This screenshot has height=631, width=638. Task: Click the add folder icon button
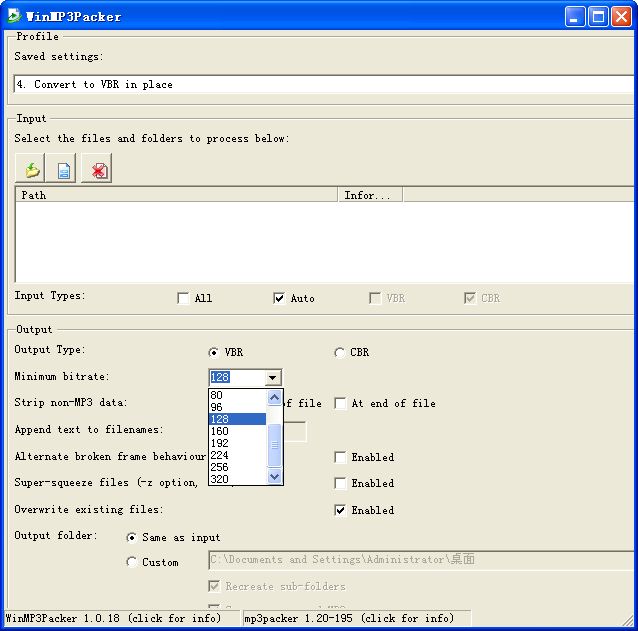[x=30, y=168]
